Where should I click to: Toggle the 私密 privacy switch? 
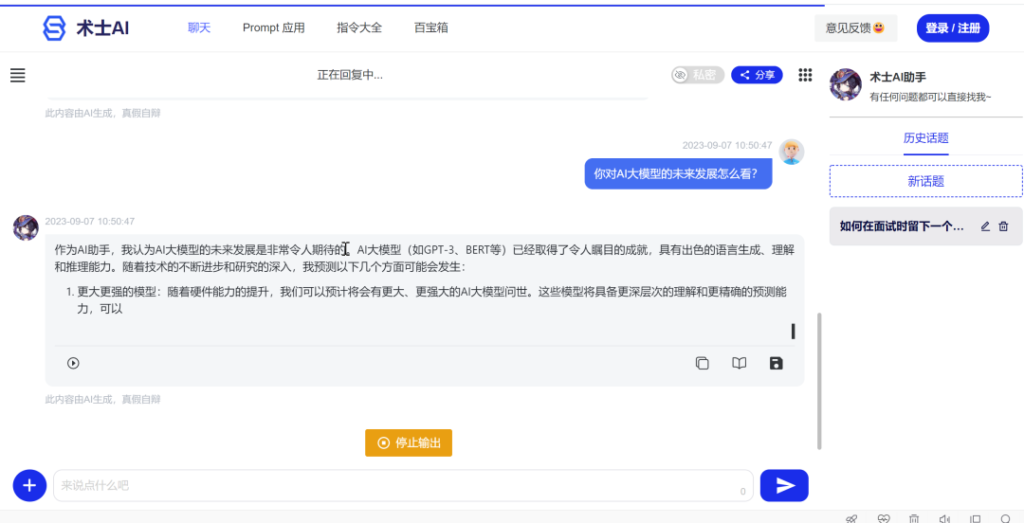tap(697, 75)
